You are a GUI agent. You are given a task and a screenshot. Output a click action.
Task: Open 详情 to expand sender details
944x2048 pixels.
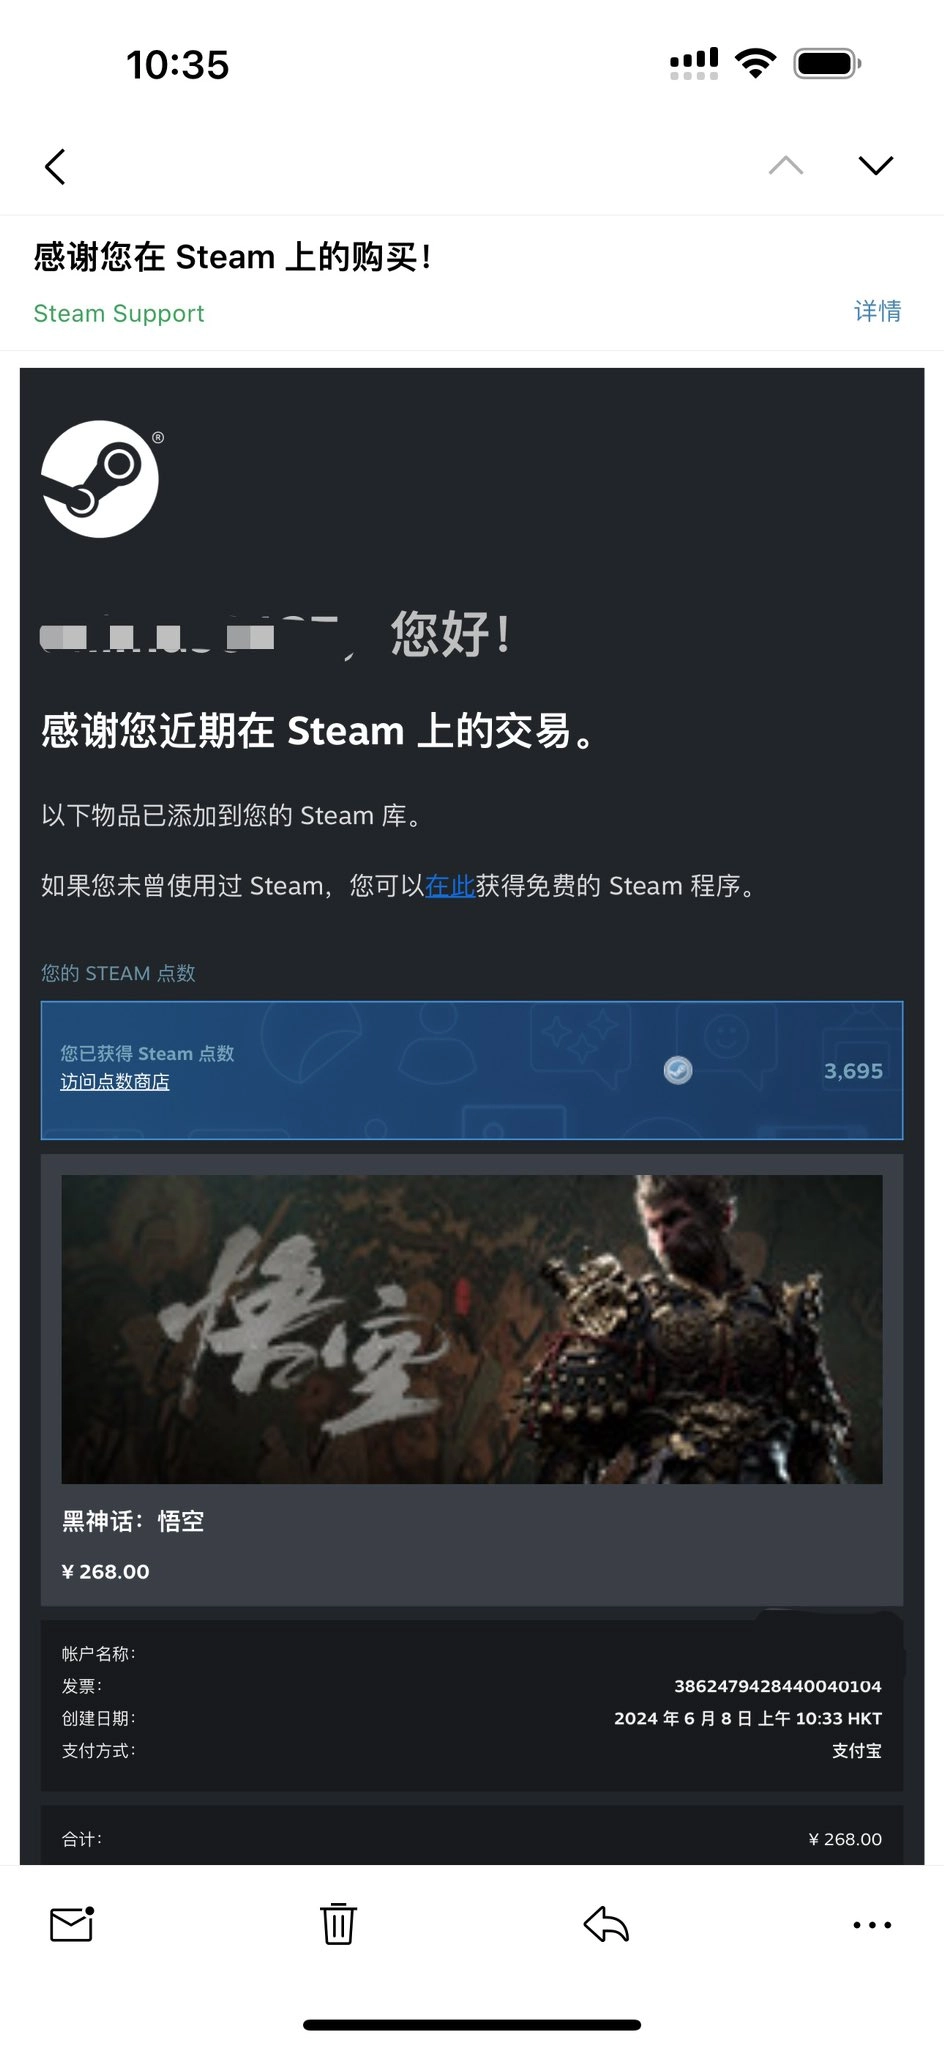(x=877, y=311)
